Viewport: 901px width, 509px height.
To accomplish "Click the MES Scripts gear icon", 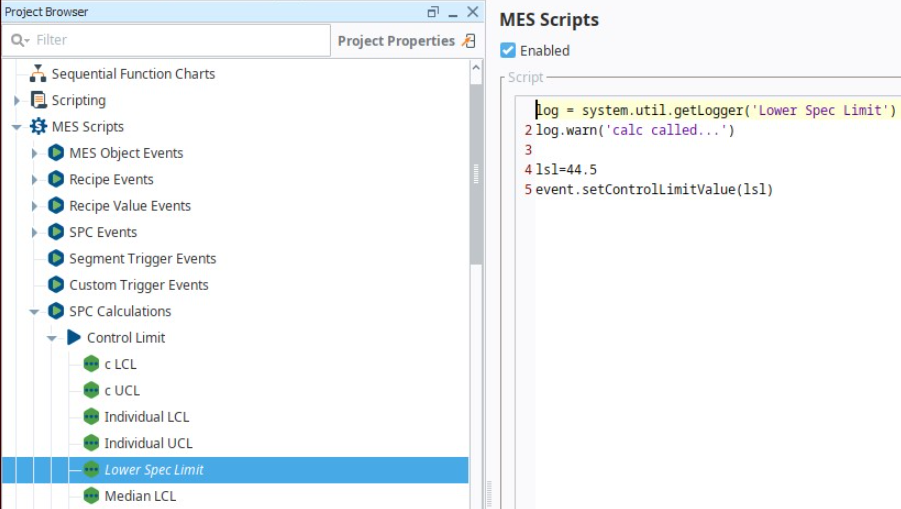I will [x=38, y=127].
